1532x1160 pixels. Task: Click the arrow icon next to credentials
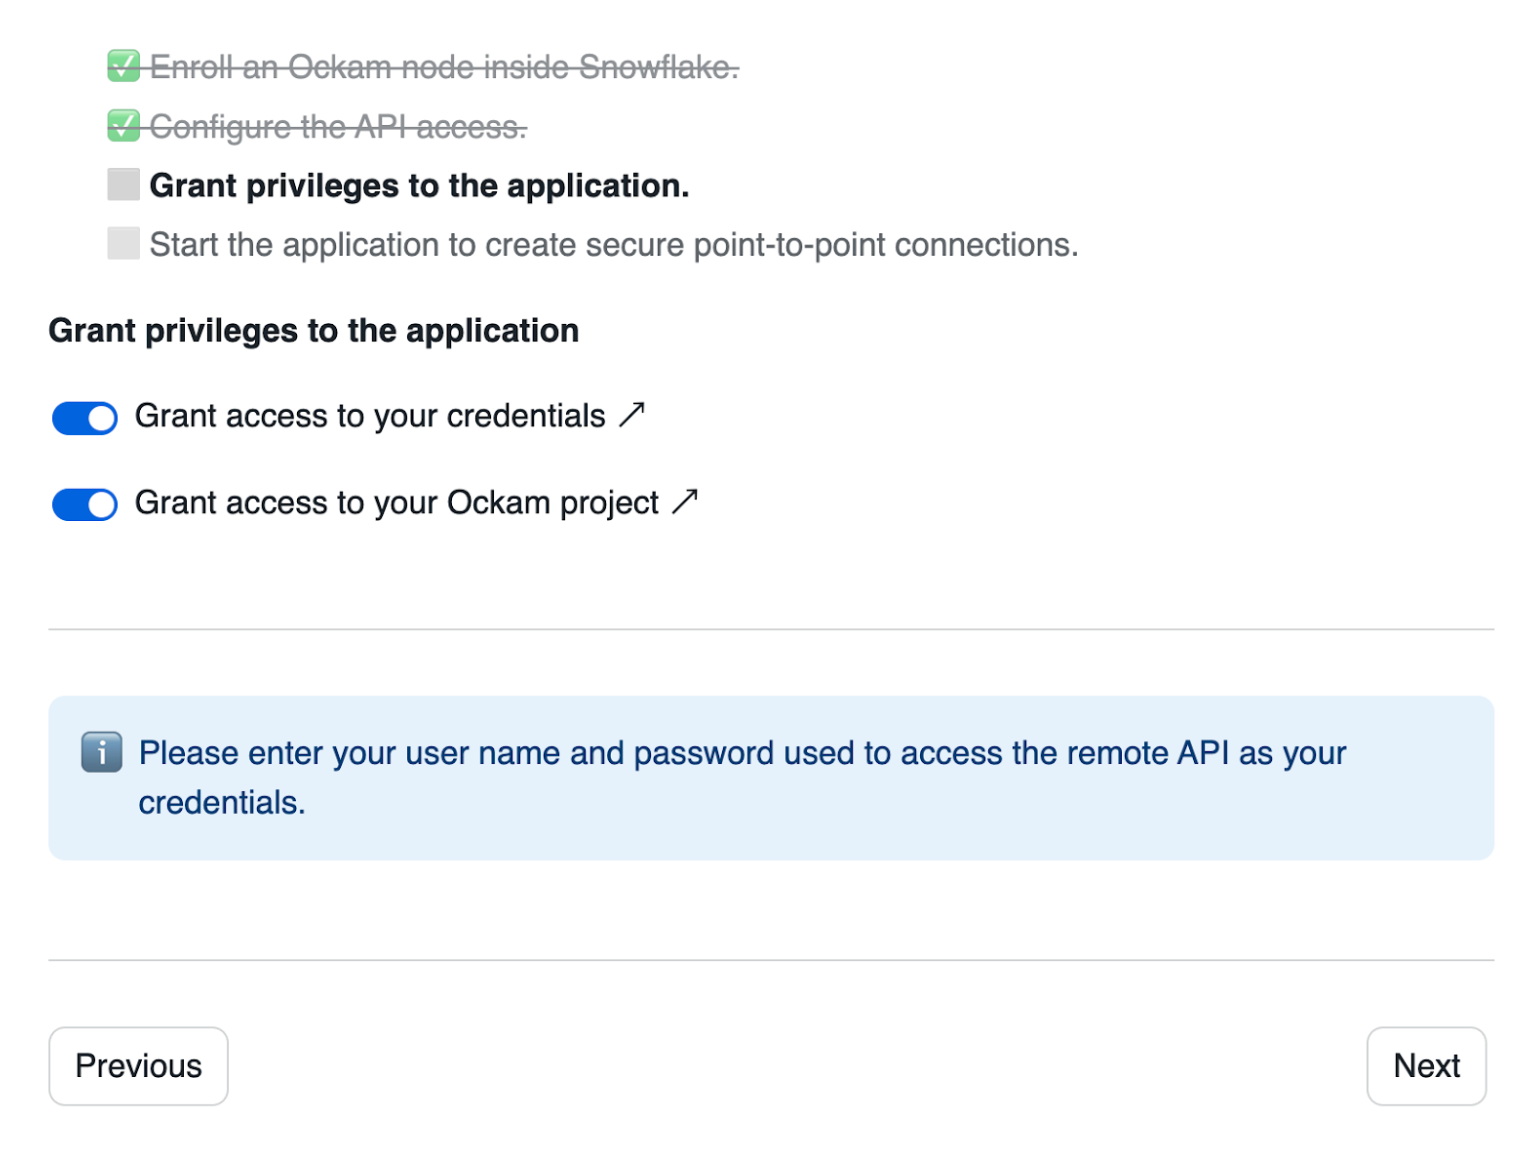pos(632,414)
